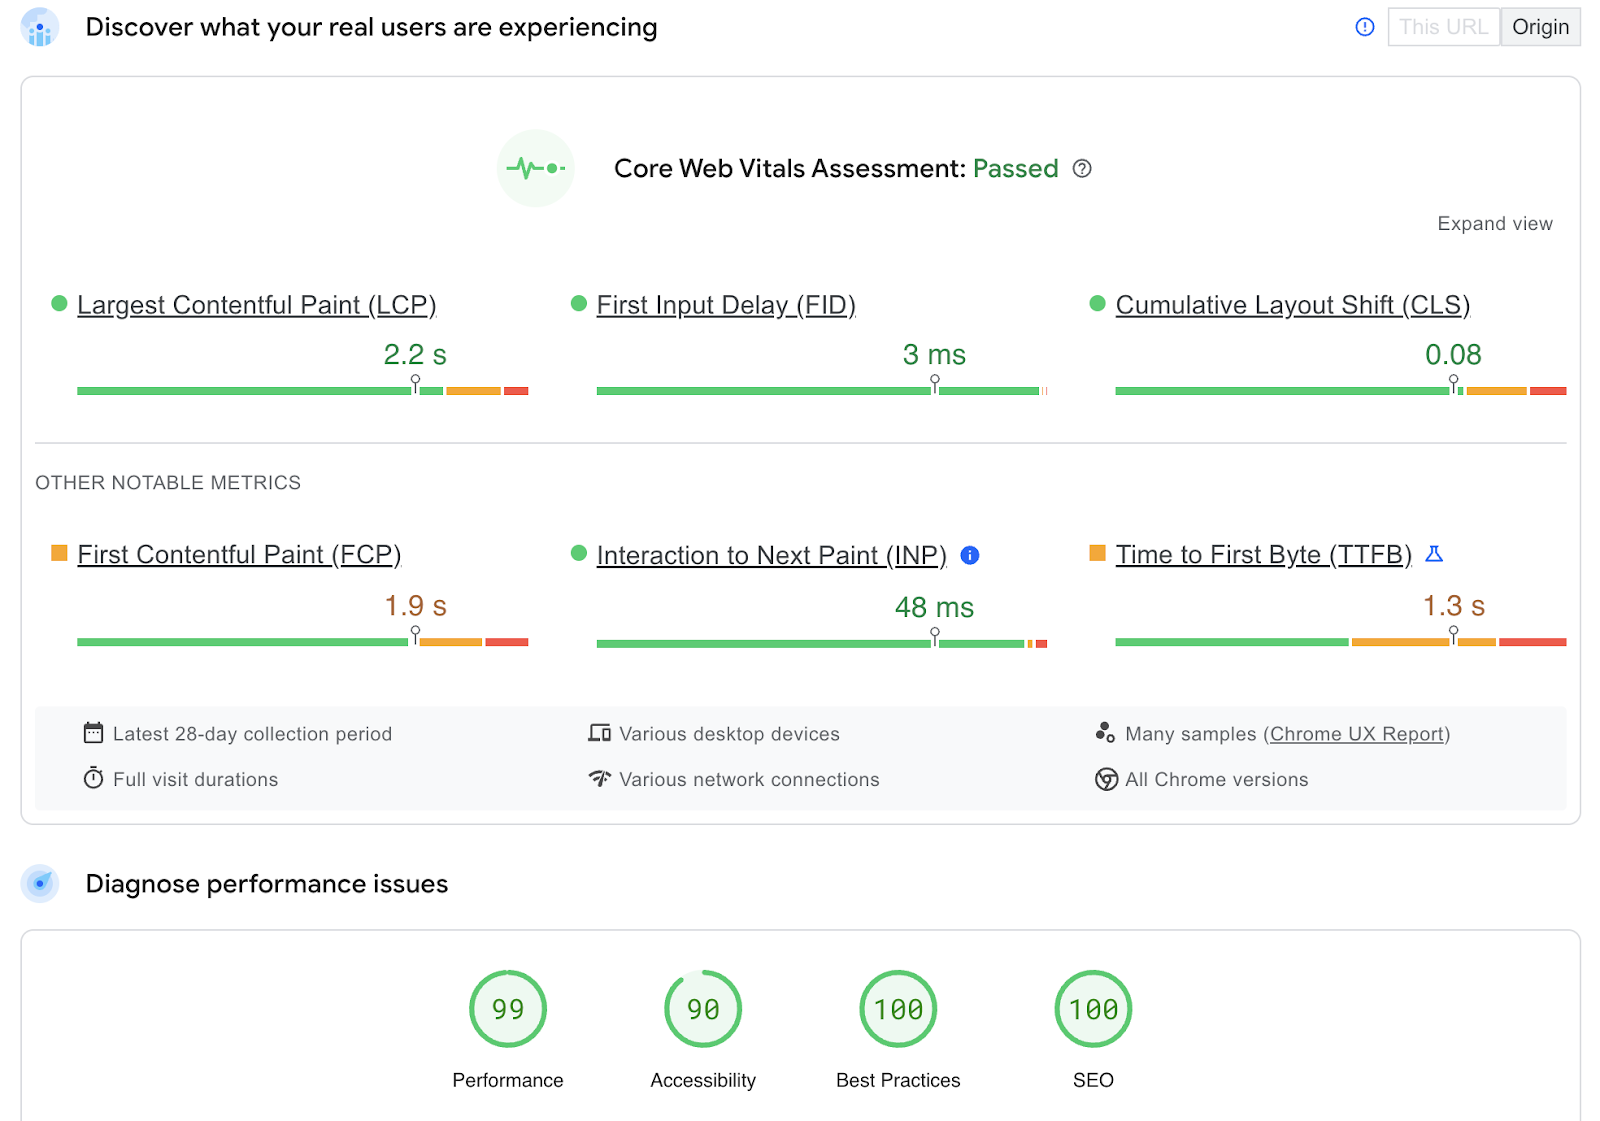Click the Core Web Vitals help question icon

(1082, 168)
